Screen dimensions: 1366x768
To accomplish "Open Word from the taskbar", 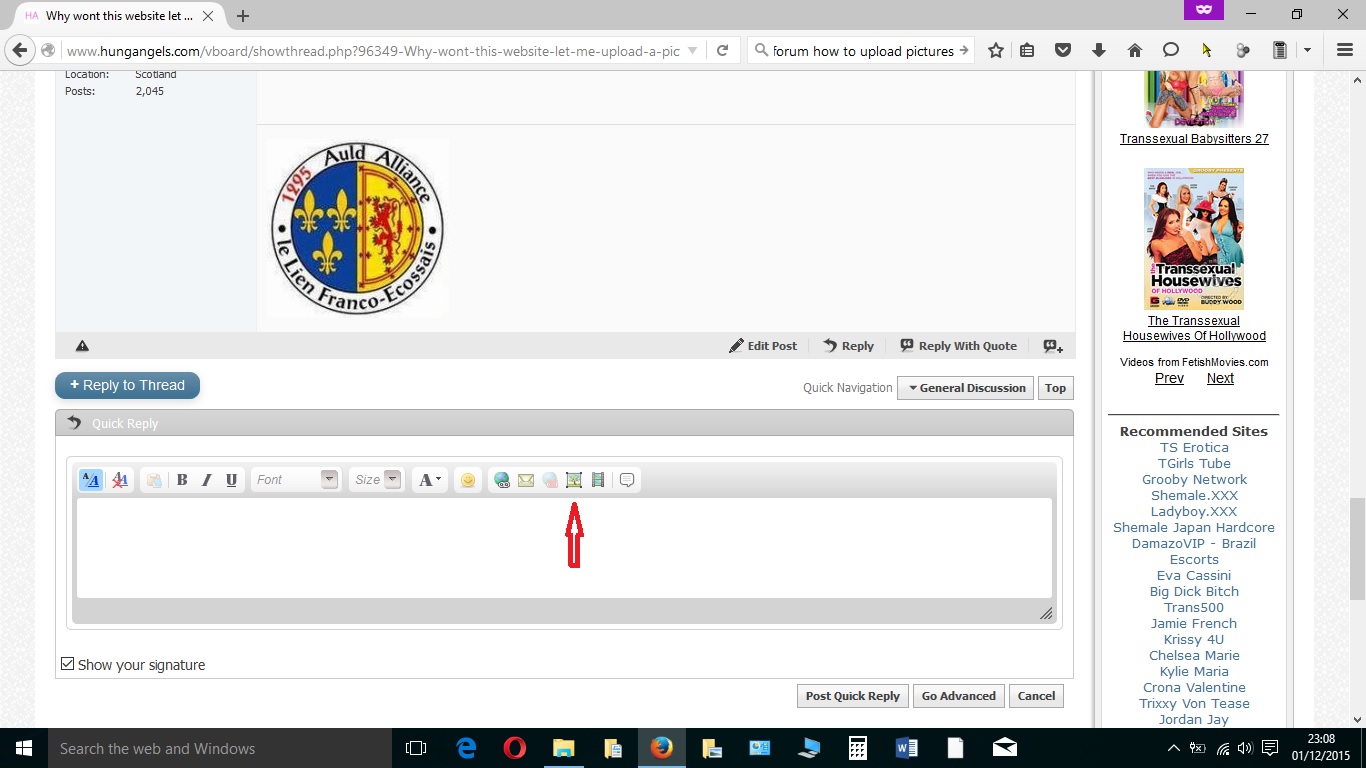I will click(x=907, y=748).
